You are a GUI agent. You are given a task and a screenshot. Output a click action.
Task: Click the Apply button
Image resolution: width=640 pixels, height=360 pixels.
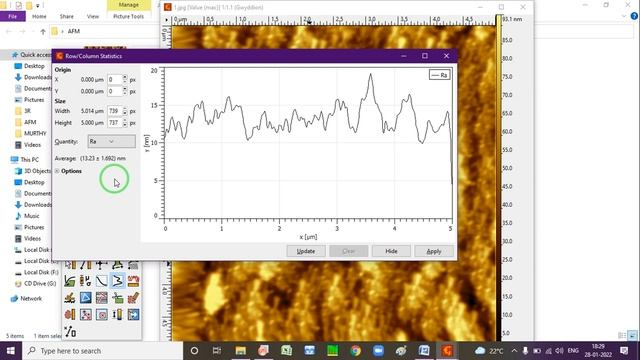[434, 251]
